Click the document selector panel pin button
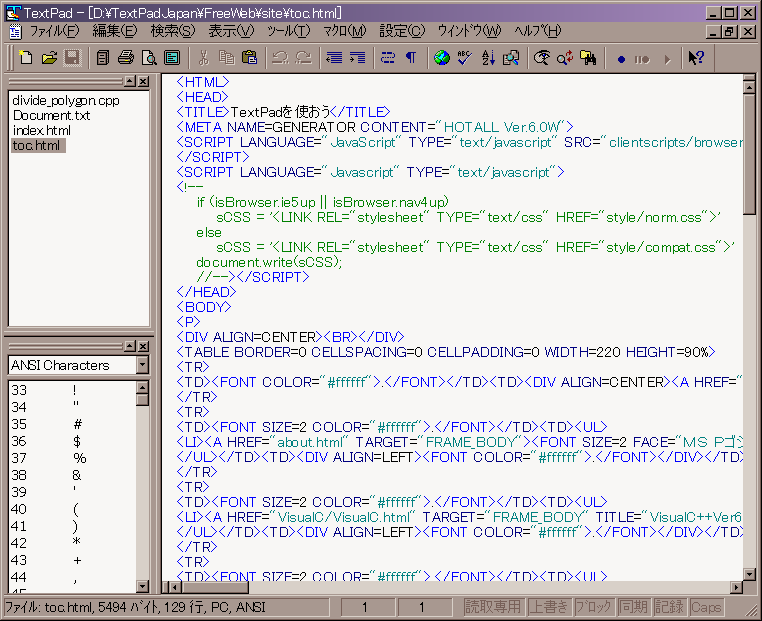Screen dimensions: 762x621 130,81
